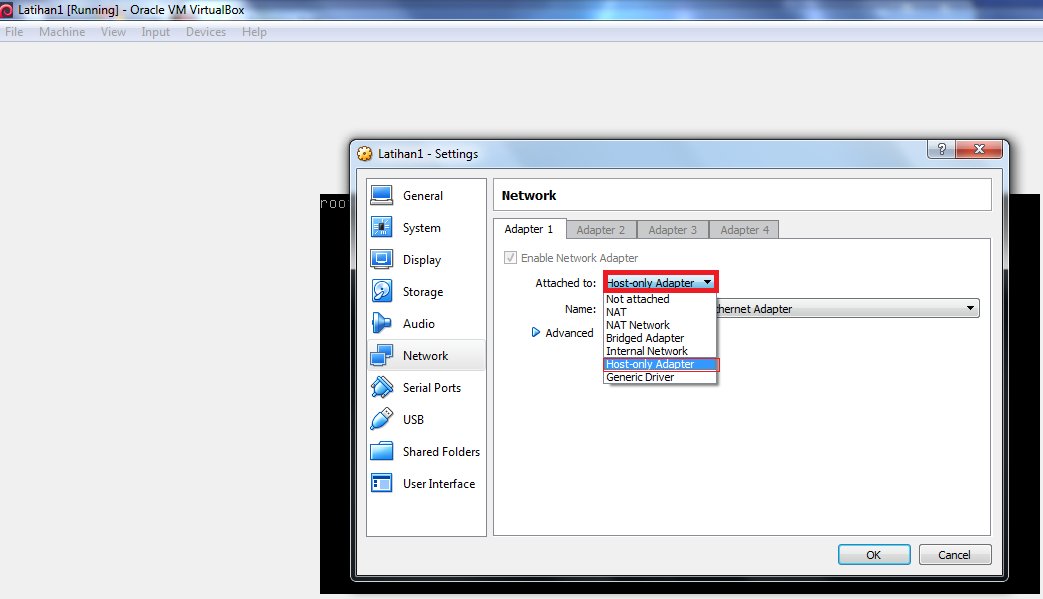Click the Serial Ports connector icon
This screenshot has width=1043, height=599.
coord(382,387)
